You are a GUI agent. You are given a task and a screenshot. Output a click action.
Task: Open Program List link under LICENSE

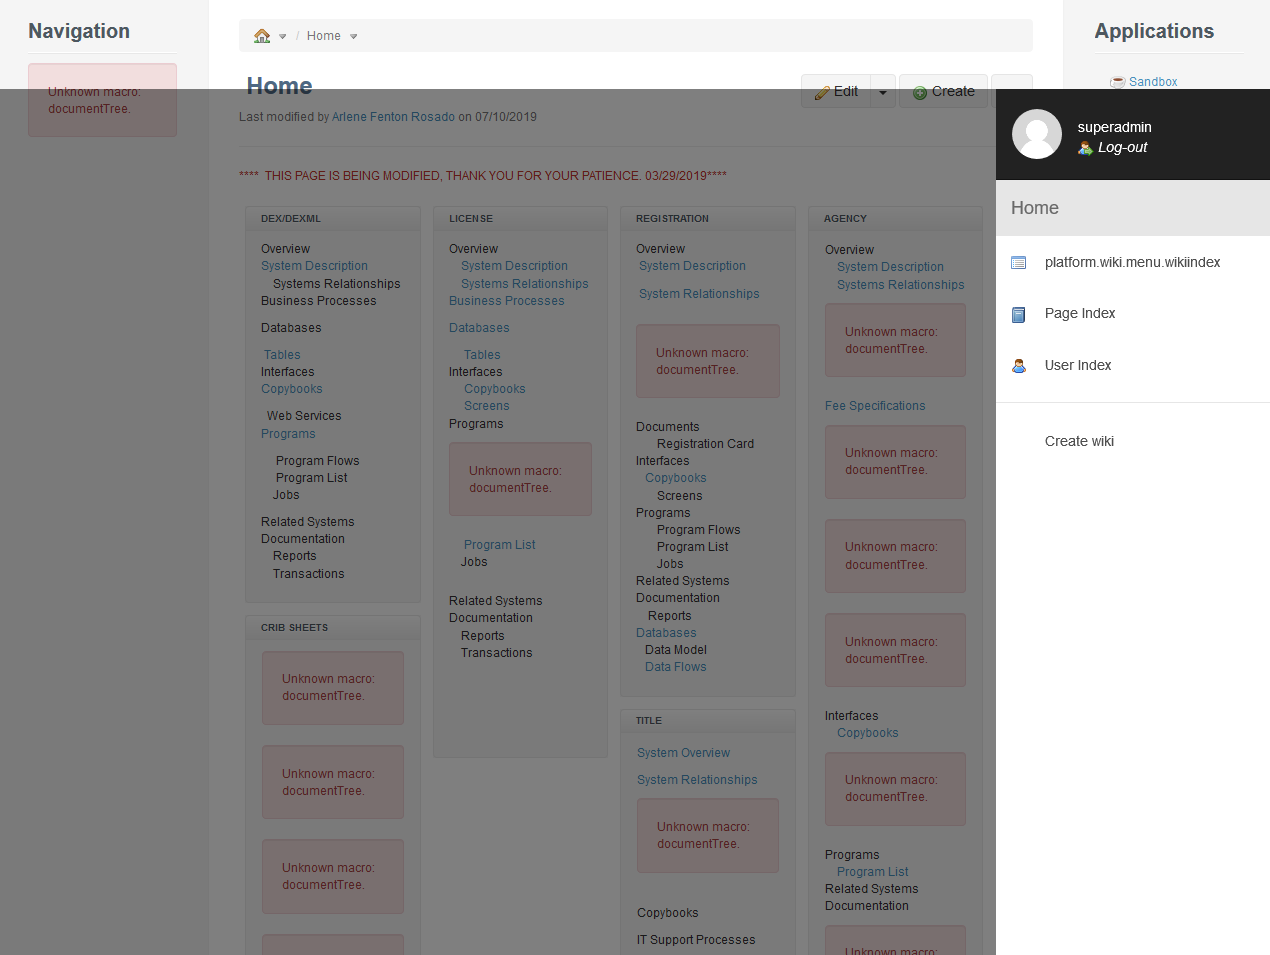(499, 545)
